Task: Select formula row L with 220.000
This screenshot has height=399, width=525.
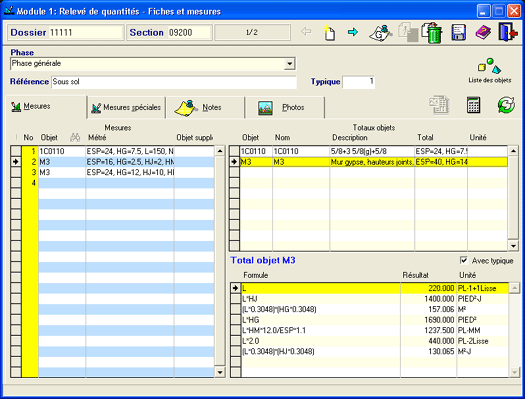Action: (370, 288)
